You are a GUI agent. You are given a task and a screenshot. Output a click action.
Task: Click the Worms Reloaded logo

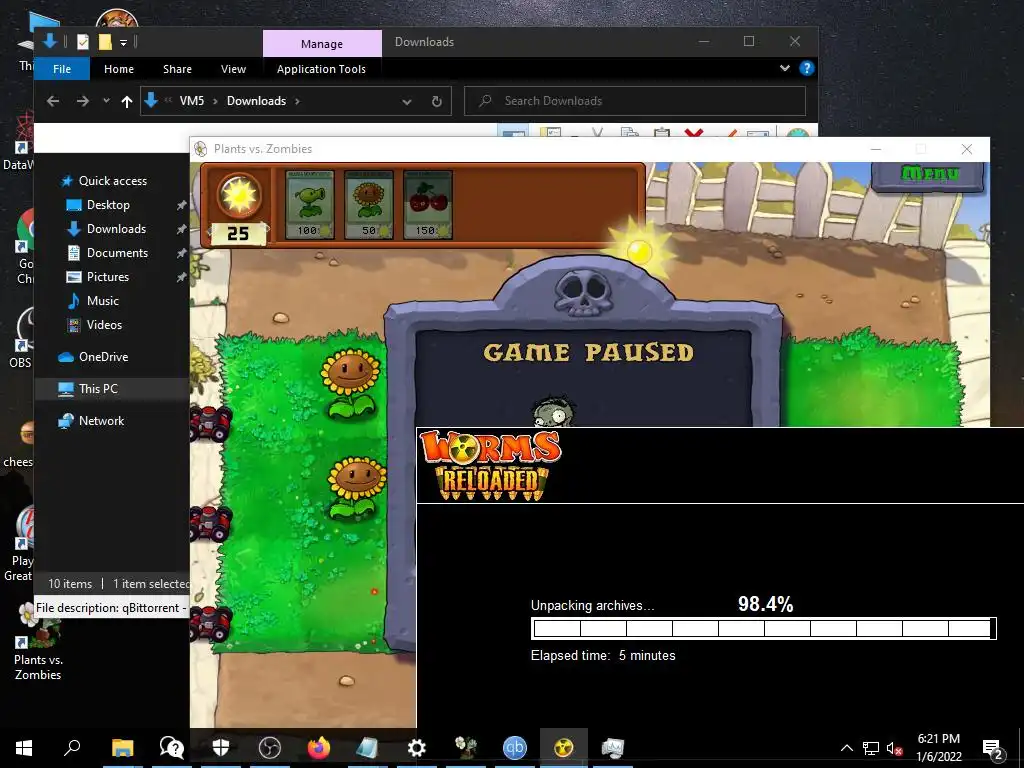490,465
